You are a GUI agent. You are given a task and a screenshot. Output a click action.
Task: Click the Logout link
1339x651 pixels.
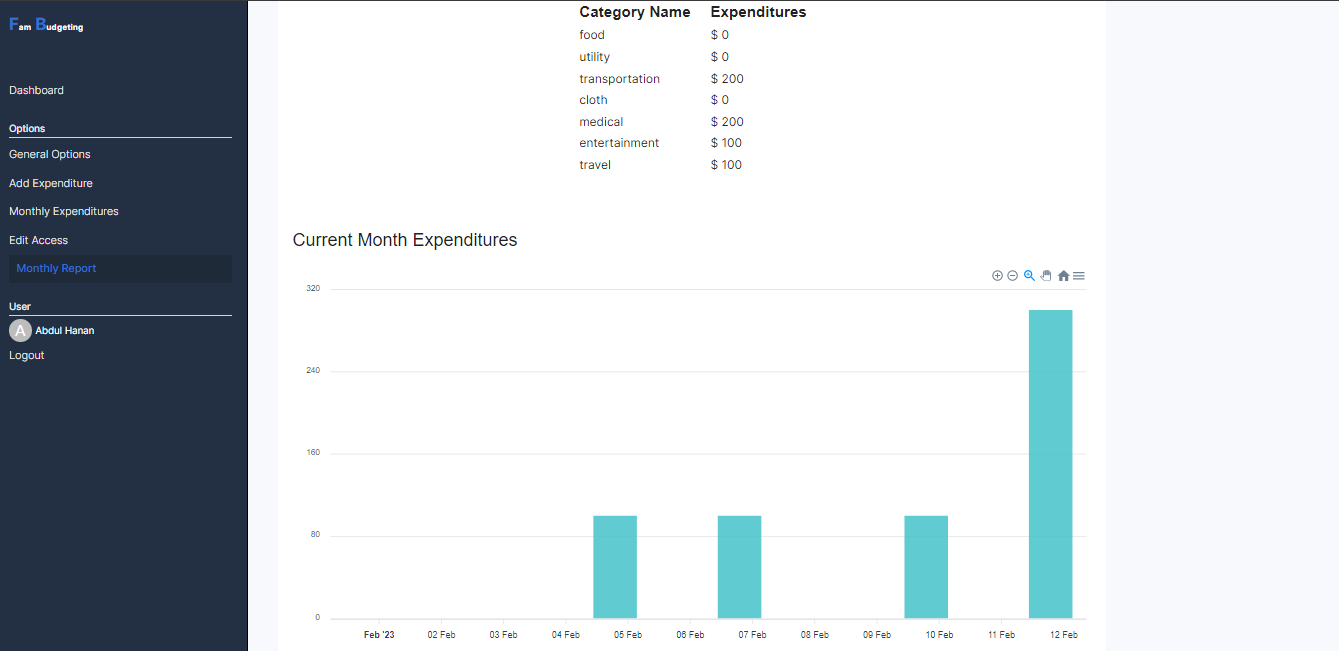click(27, 355)
